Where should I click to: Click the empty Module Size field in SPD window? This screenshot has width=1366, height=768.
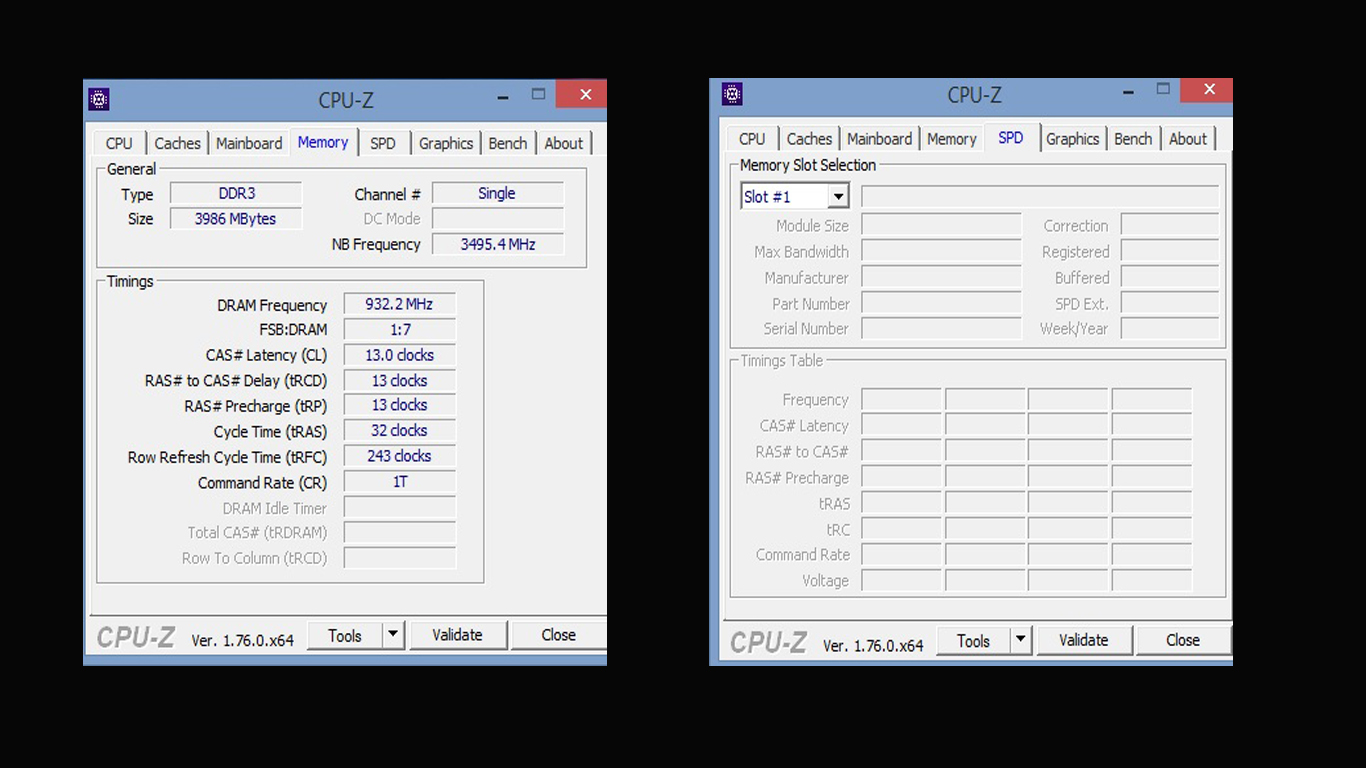[942, 225]
